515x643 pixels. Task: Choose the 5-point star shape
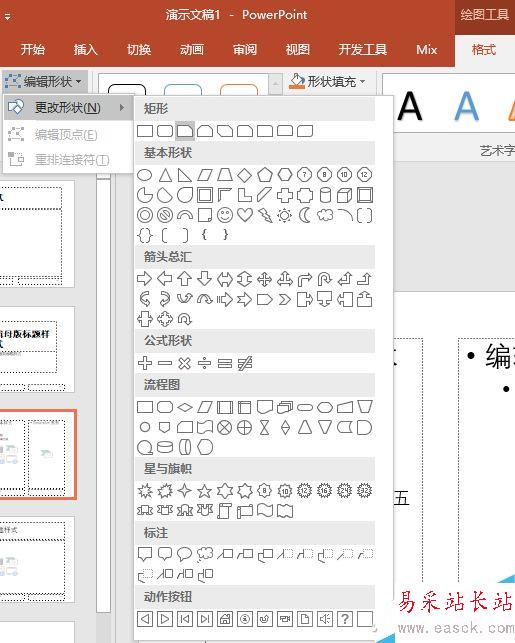coord(205,490)
